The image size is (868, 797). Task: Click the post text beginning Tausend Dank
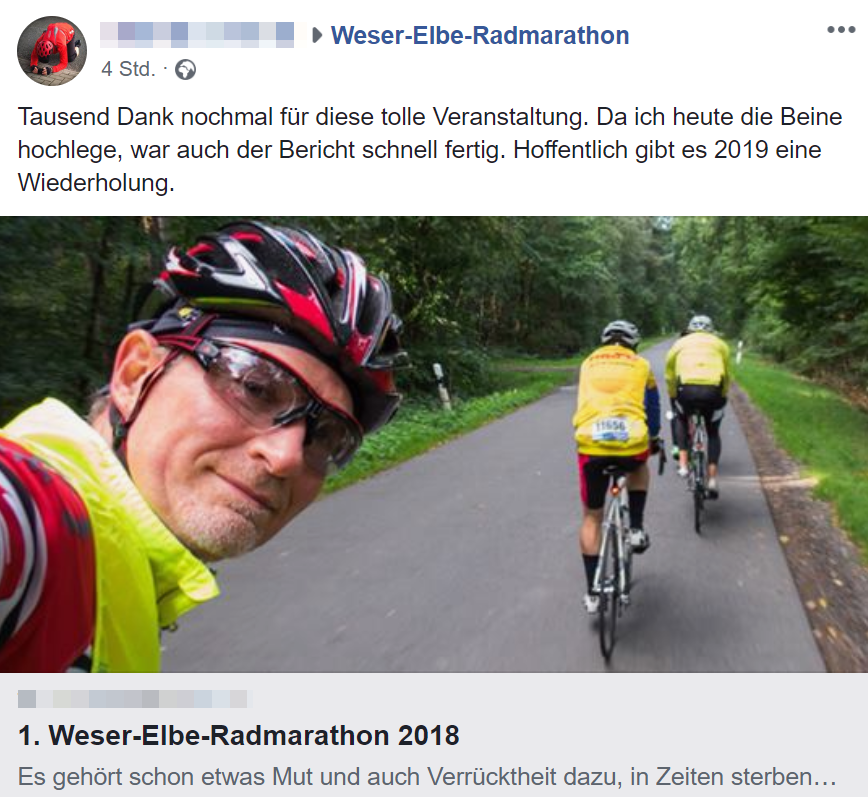(430, 149)
